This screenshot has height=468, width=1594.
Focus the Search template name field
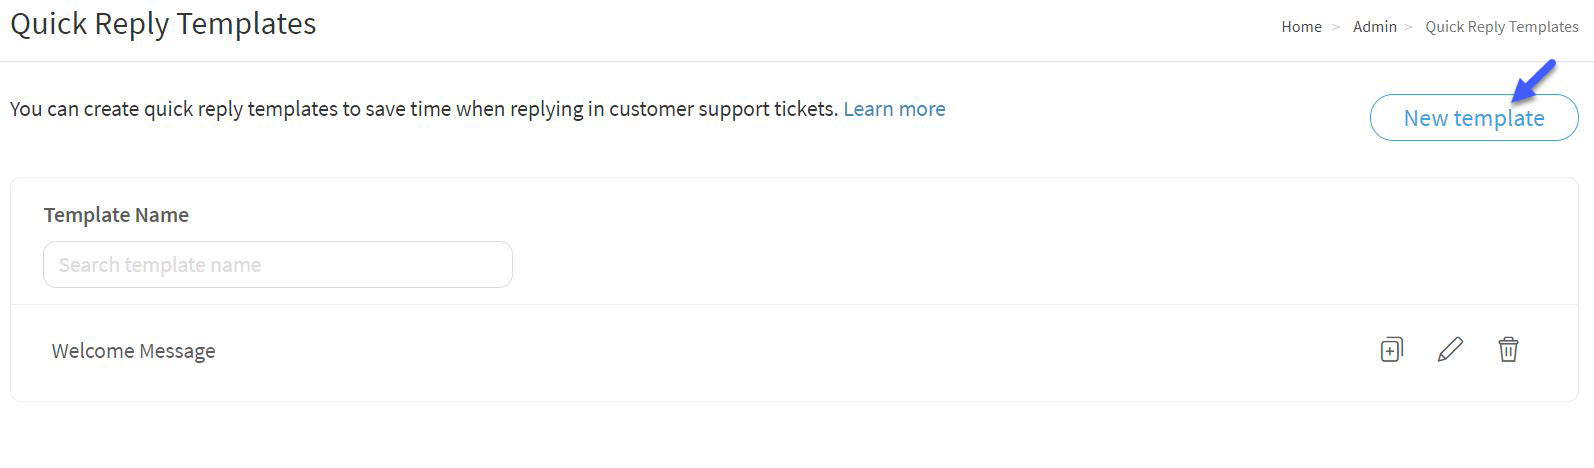[x=278, y=265]
